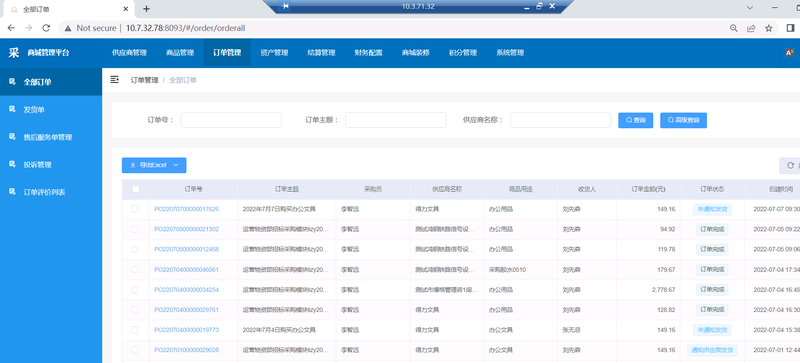Open order link PO22070500000021302

coord(187,229)
